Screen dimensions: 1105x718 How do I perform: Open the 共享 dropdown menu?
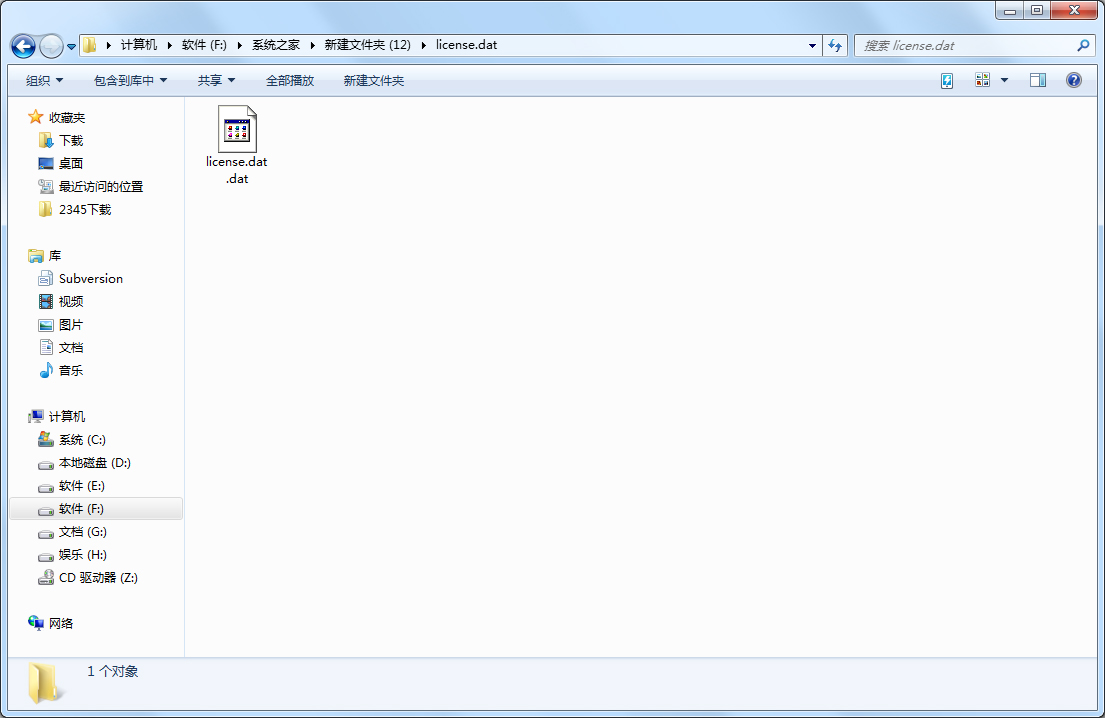coord(216,80)
